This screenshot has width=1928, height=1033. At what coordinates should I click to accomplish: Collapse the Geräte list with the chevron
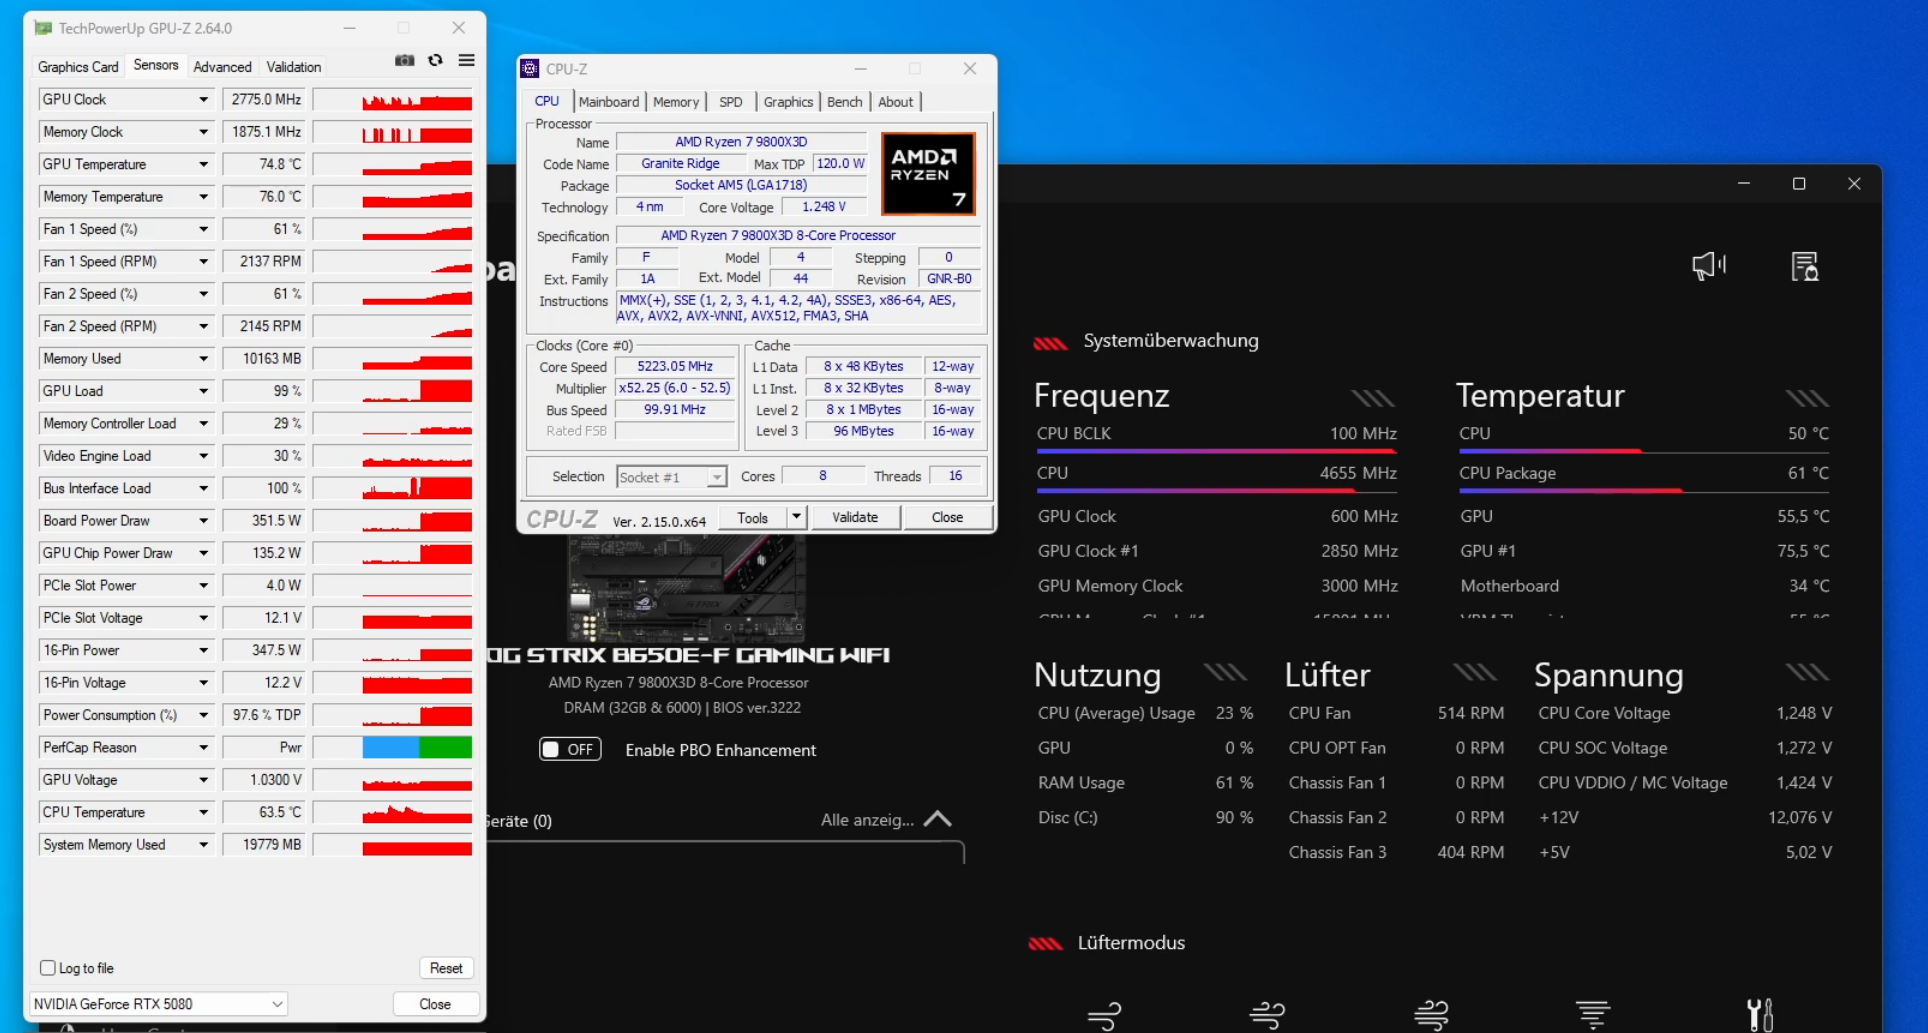(937, 819)
